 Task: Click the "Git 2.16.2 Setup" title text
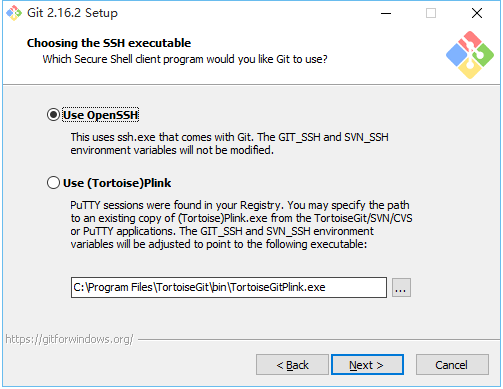[x=72, y=13]
